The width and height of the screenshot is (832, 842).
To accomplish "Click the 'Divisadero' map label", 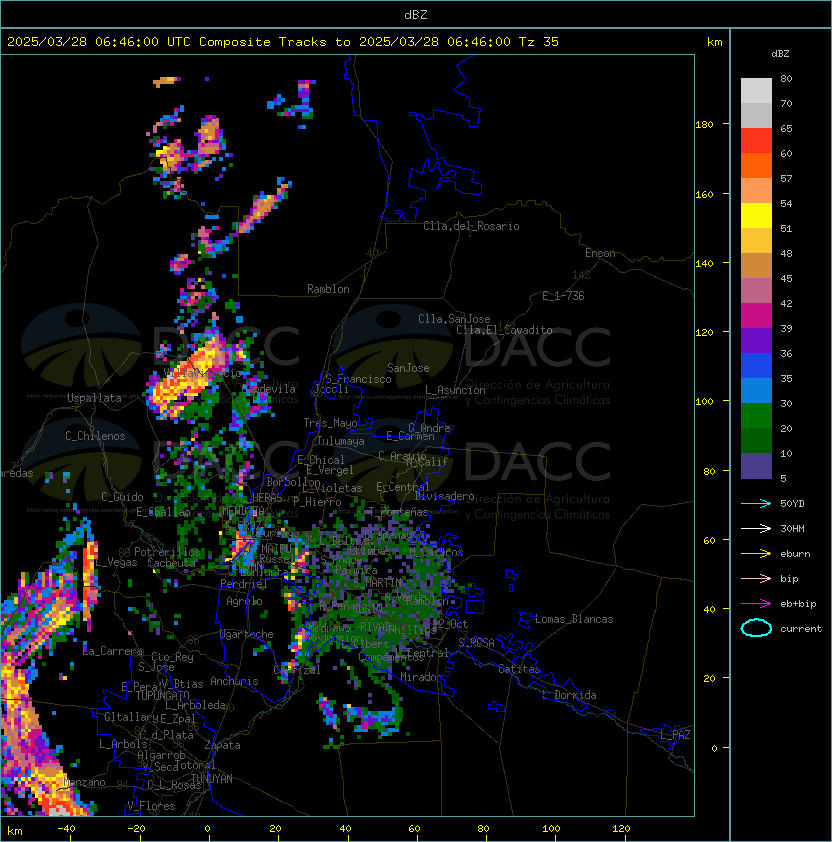I will [444, 496].
